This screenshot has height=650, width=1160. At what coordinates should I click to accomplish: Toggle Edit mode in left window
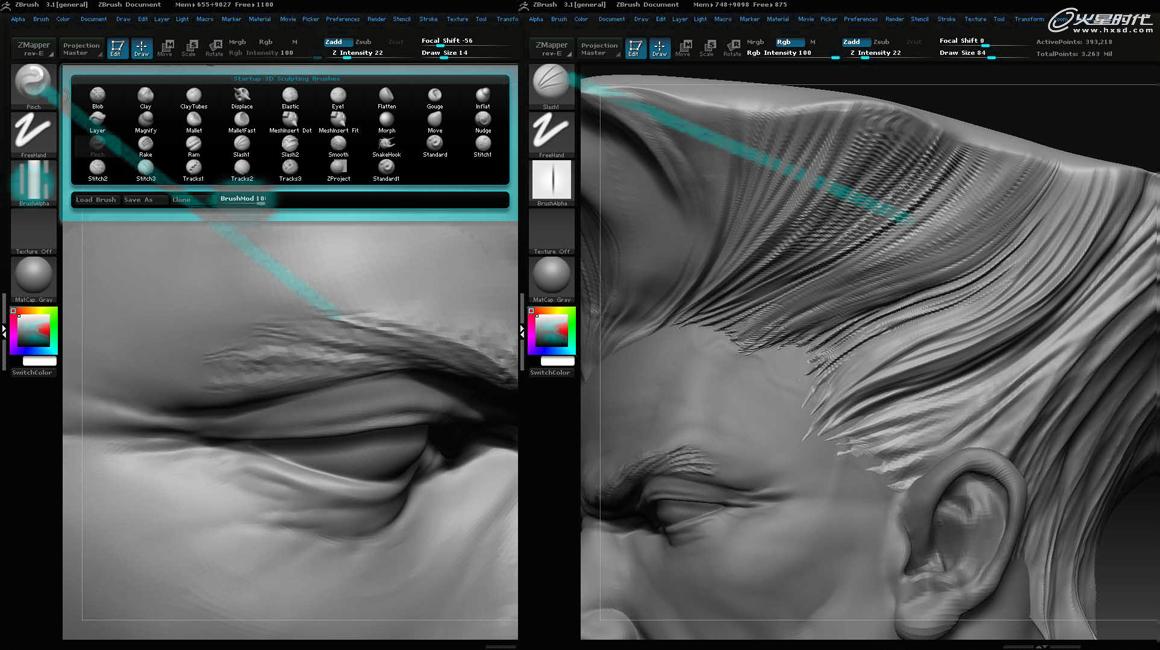click(117, 49)
